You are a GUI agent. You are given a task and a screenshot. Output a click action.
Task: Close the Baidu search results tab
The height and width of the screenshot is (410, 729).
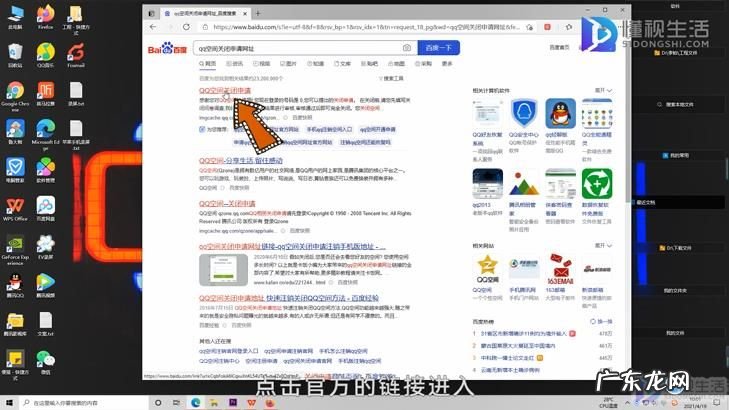245,13
